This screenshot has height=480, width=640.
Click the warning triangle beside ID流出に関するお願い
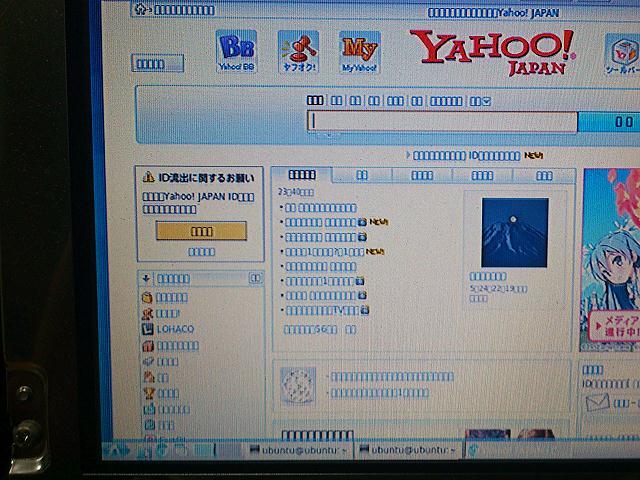(149, 177)
